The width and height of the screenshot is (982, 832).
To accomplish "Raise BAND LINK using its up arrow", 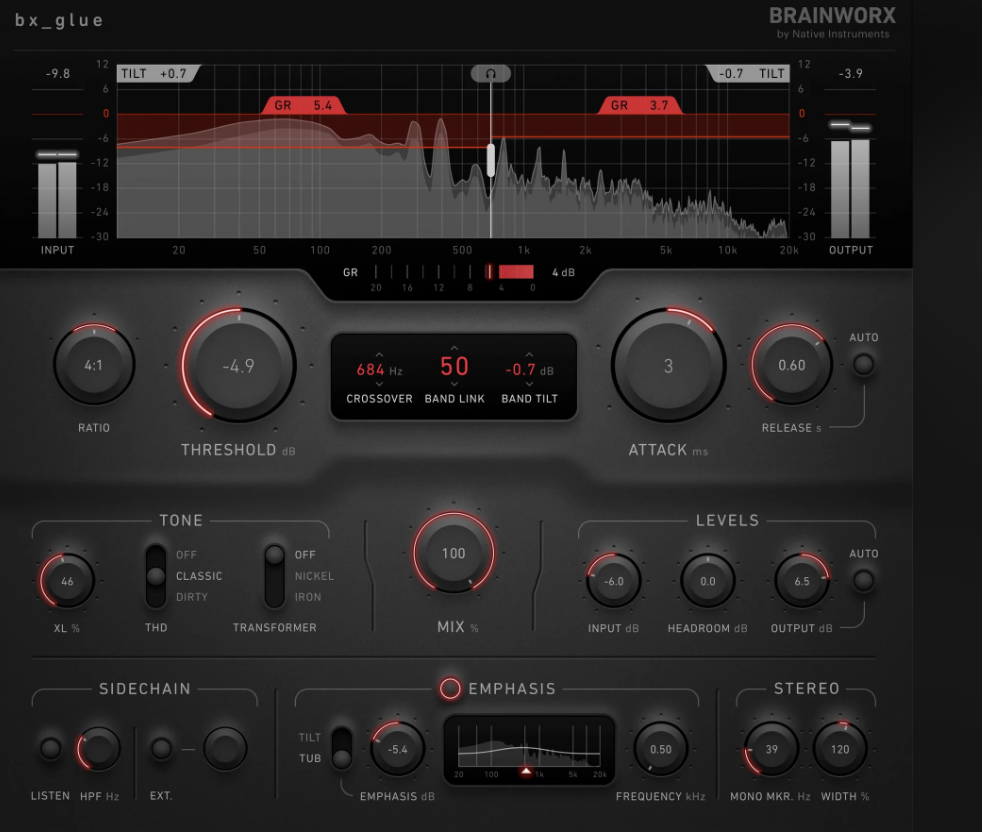I will (454, 350).
